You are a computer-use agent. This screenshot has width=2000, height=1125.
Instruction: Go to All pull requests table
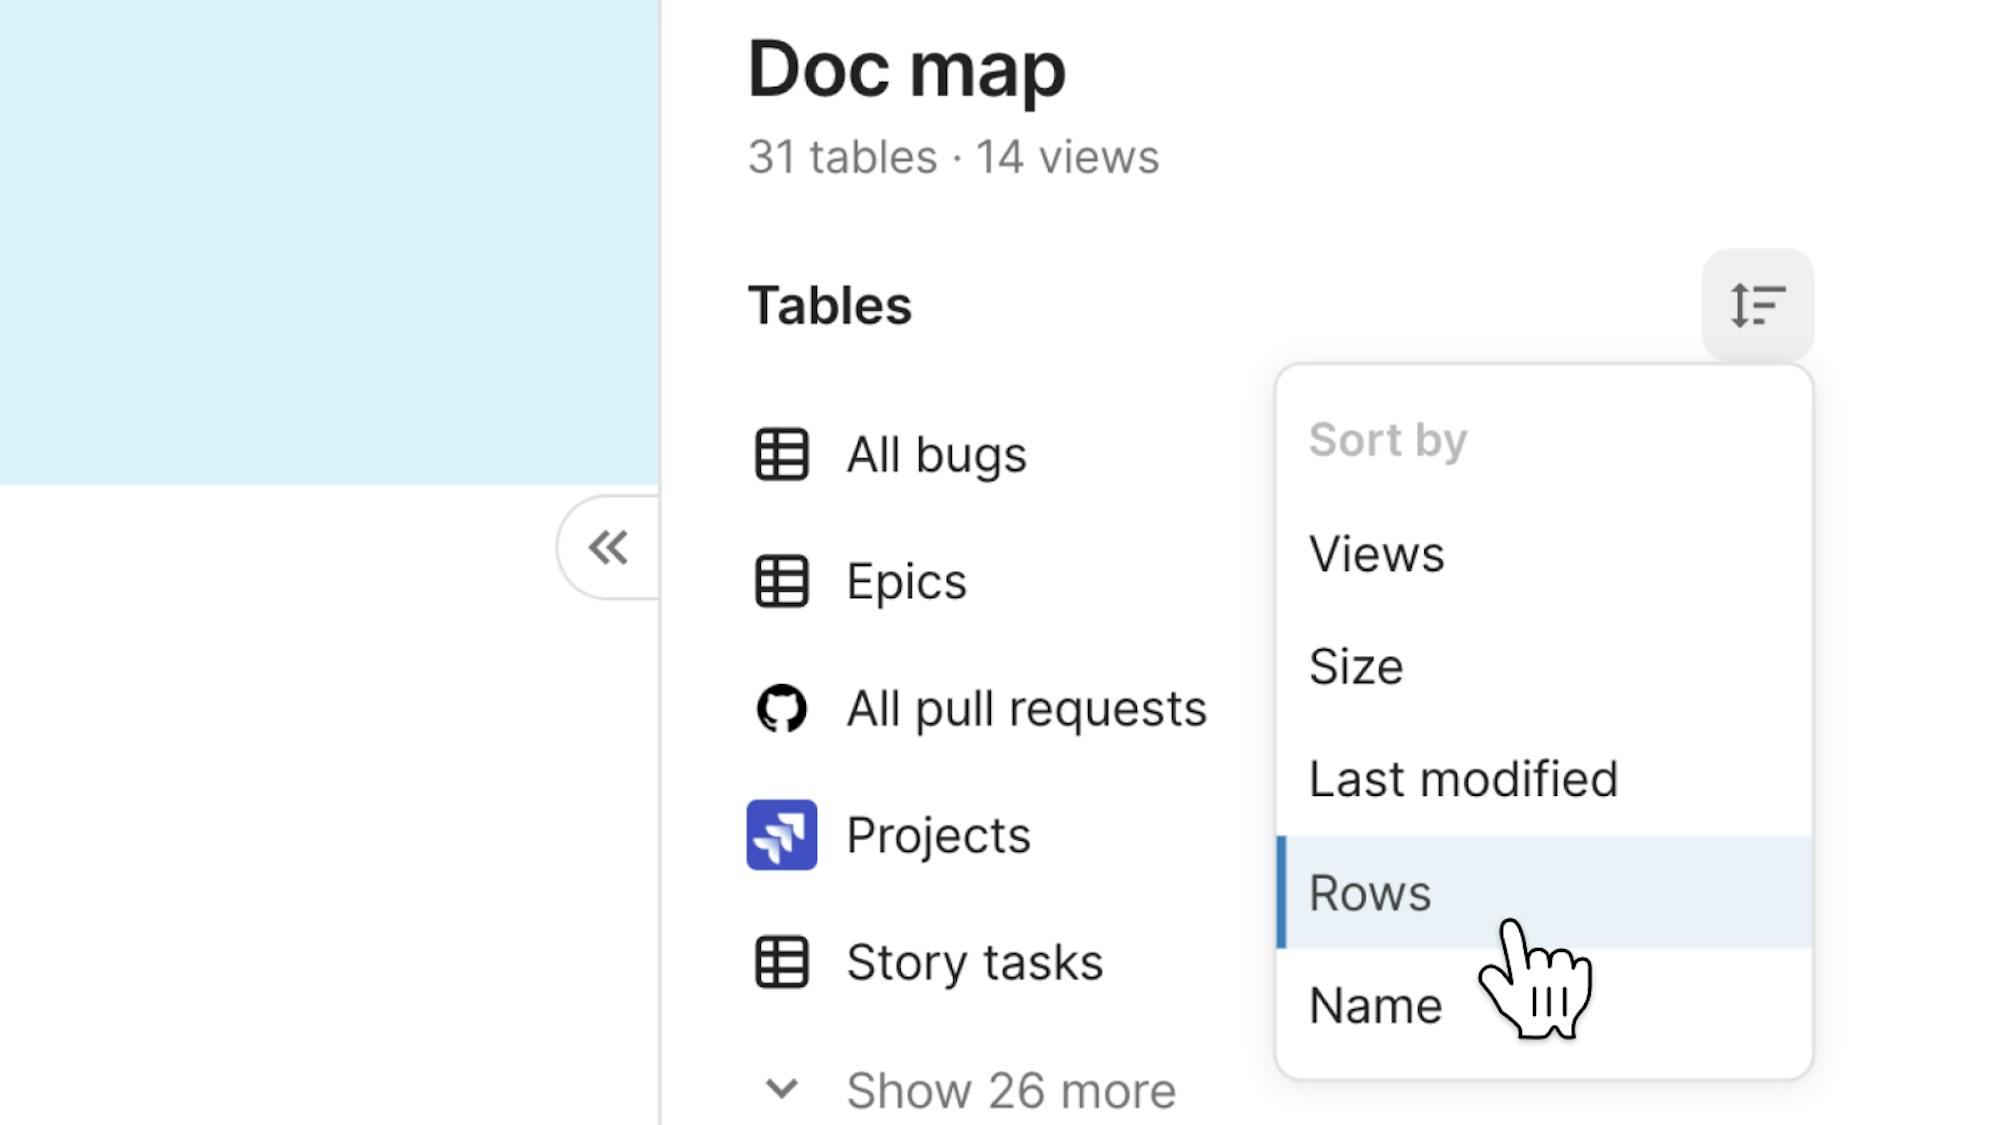(x=1026, y=709)
